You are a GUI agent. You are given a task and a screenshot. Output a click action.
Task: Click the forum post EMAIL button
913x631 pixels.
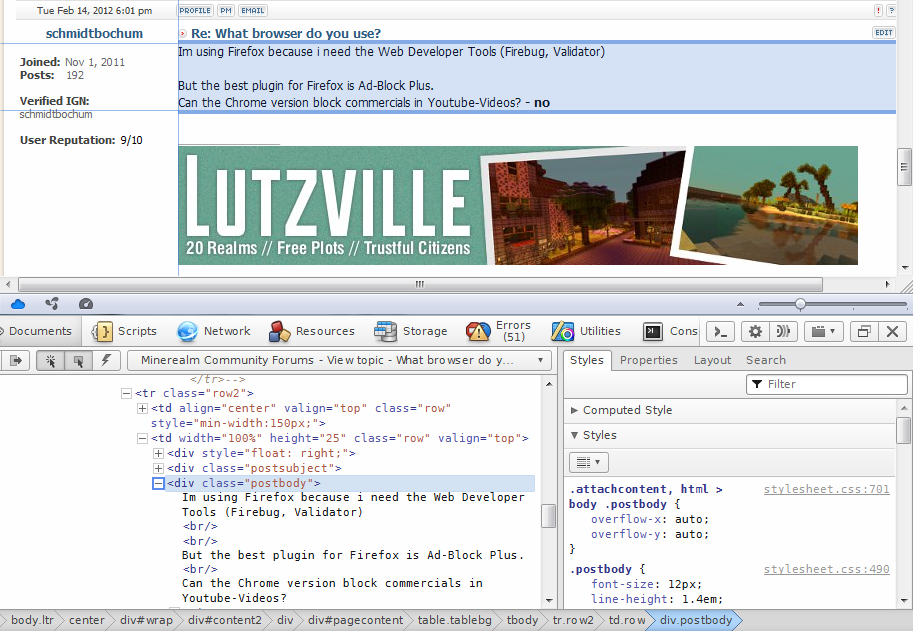point(253,10)
